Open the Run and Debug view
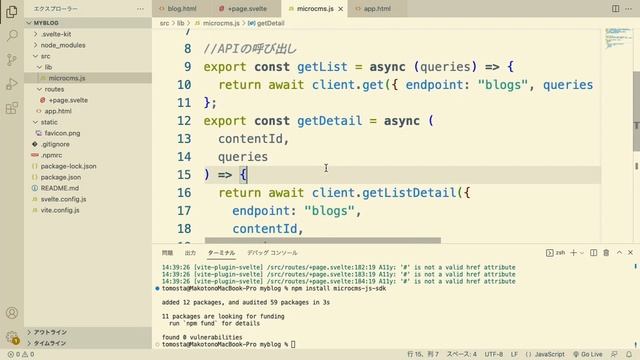 [x=12, y=84]
